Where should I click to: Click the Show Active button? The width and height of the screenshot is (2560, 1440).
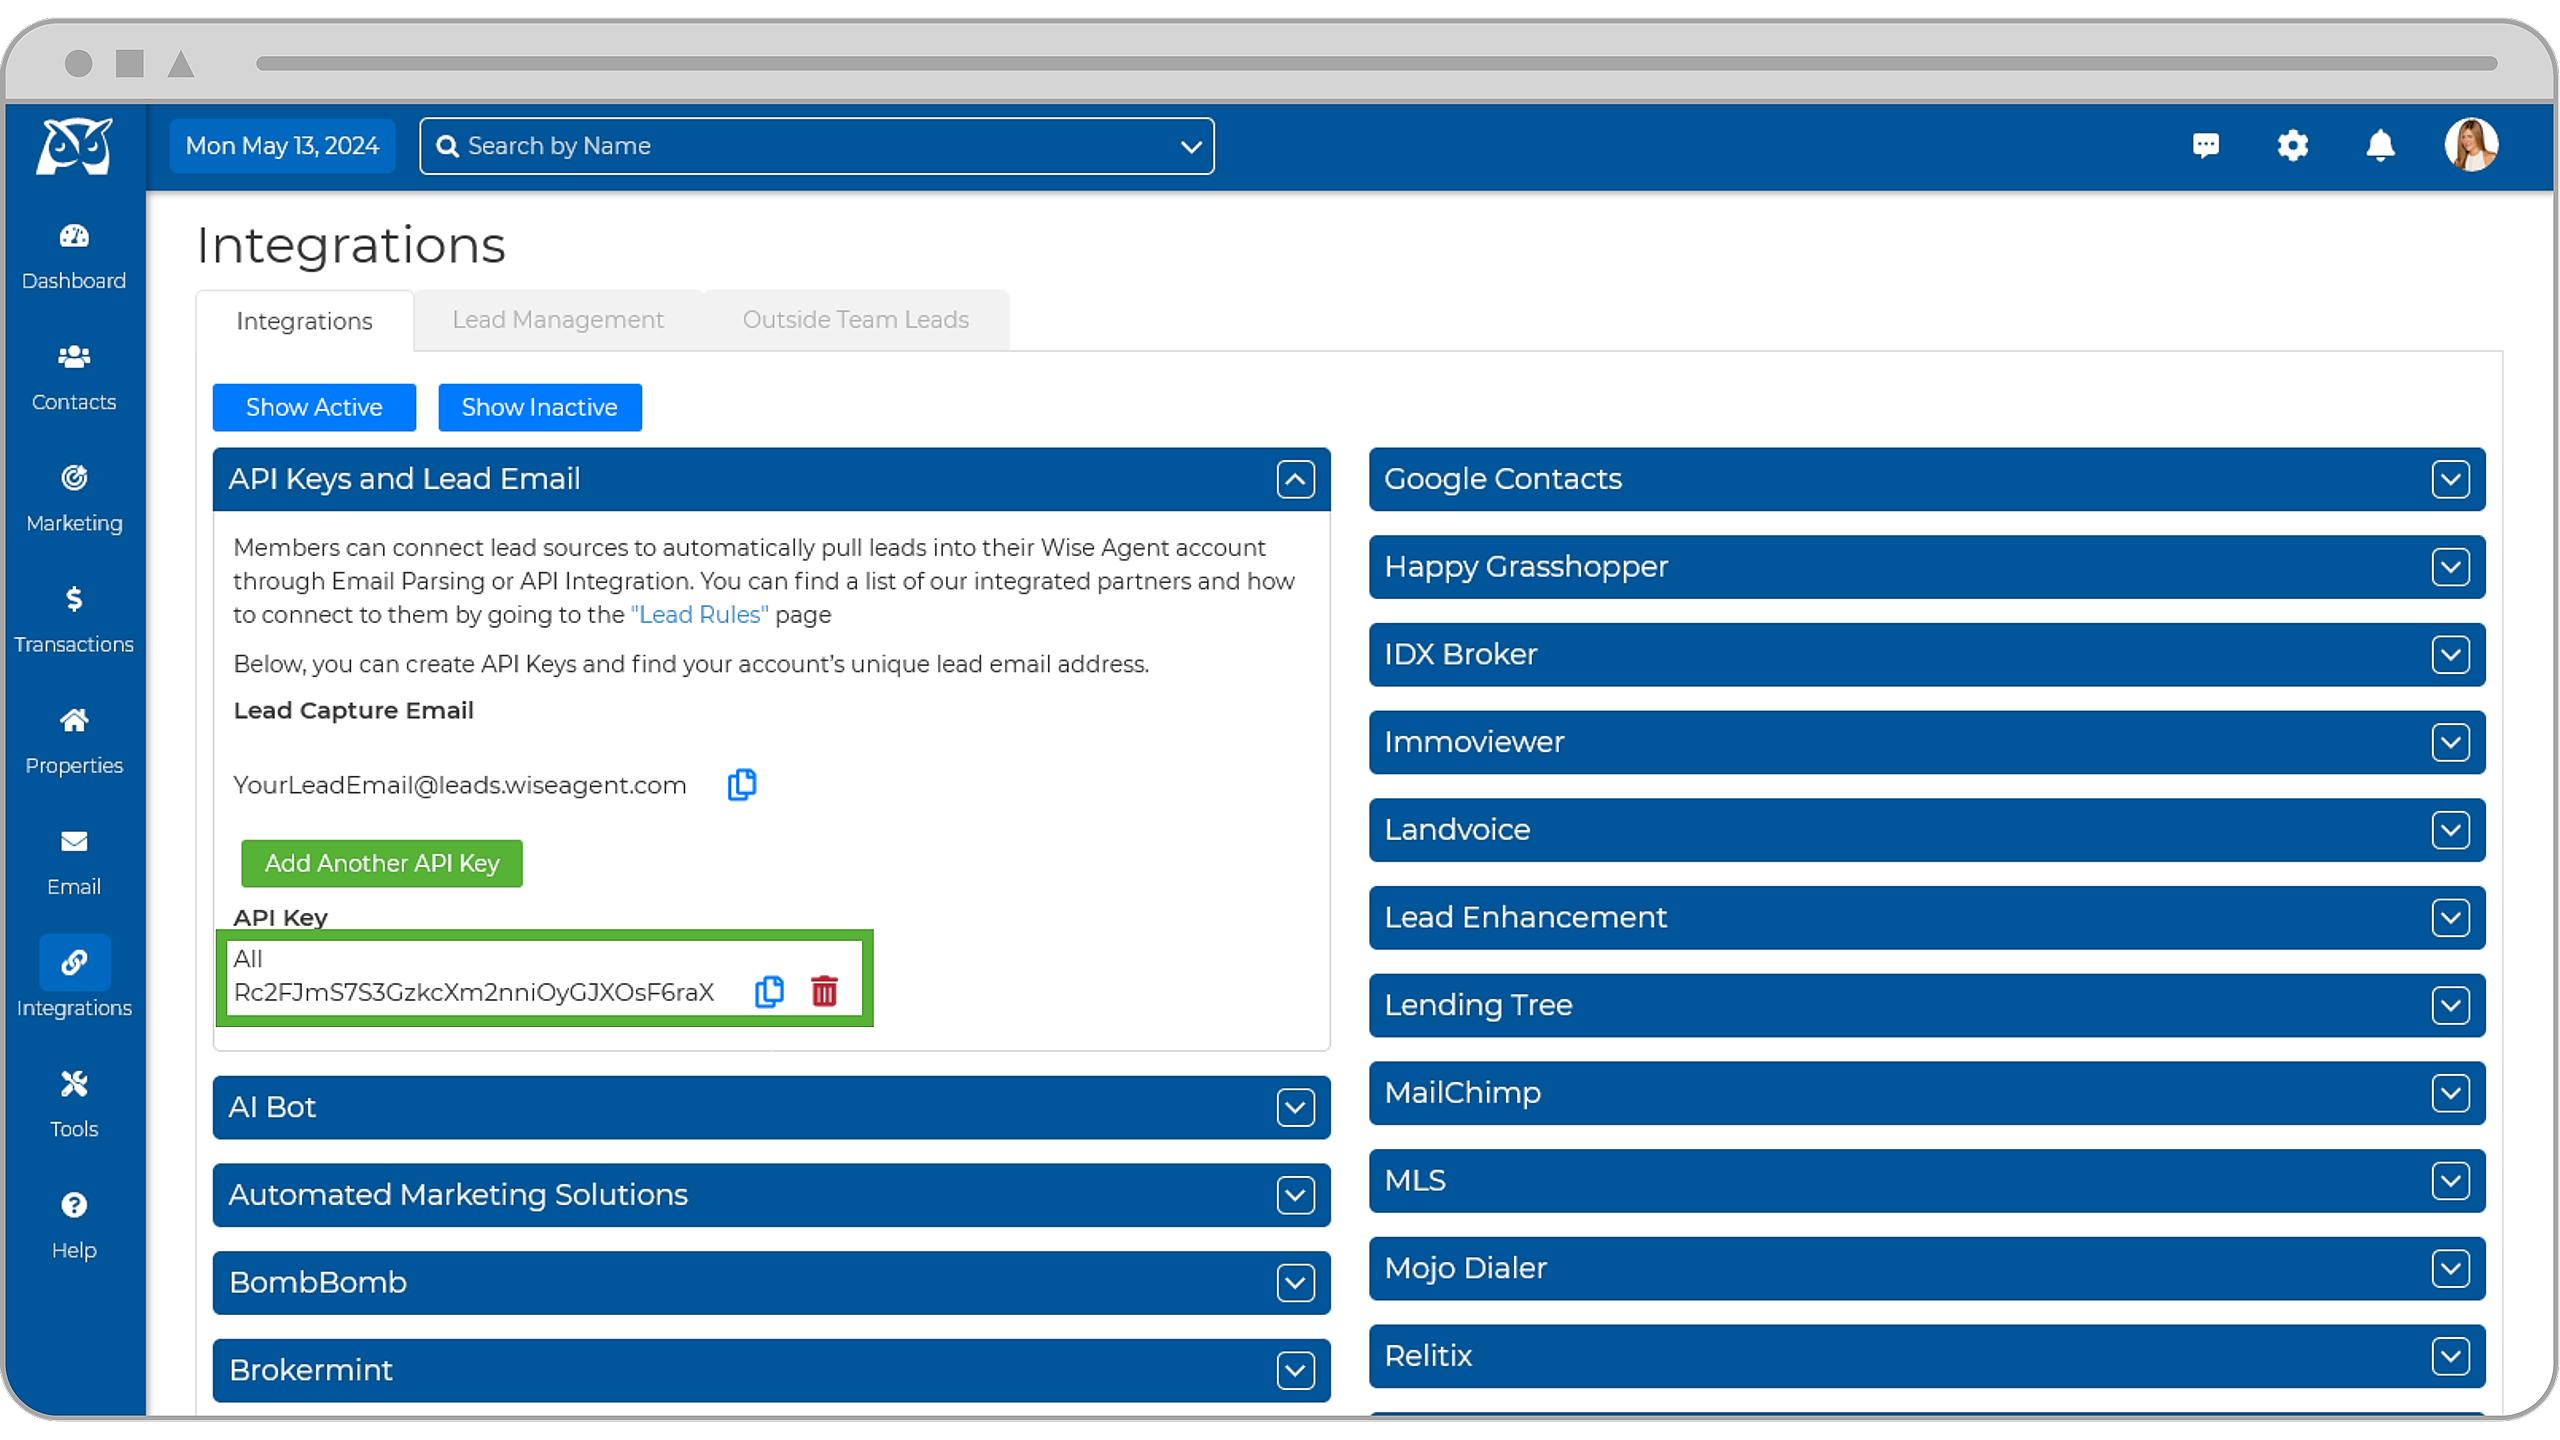click(x=314, y=408)
